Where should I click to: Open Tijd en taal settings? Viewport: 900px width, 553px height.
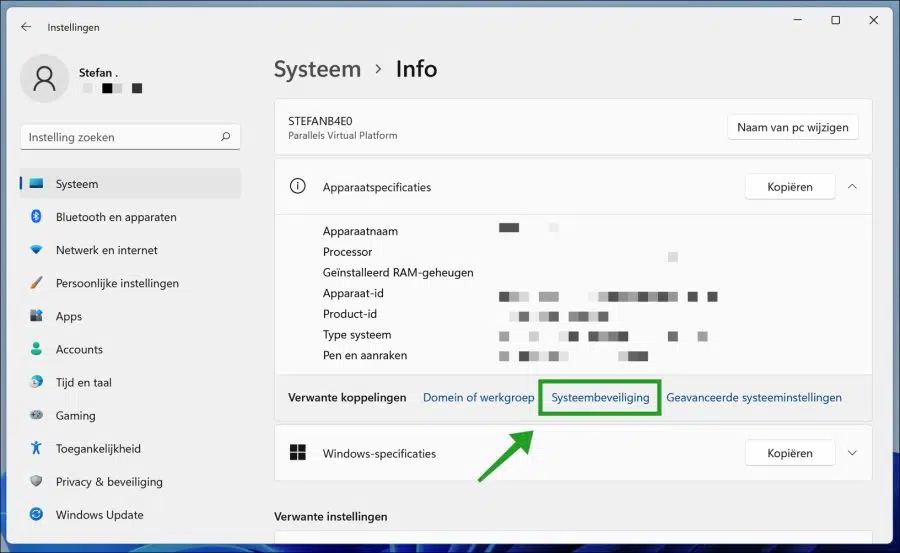pyautogui.click(x=131, y=382)
